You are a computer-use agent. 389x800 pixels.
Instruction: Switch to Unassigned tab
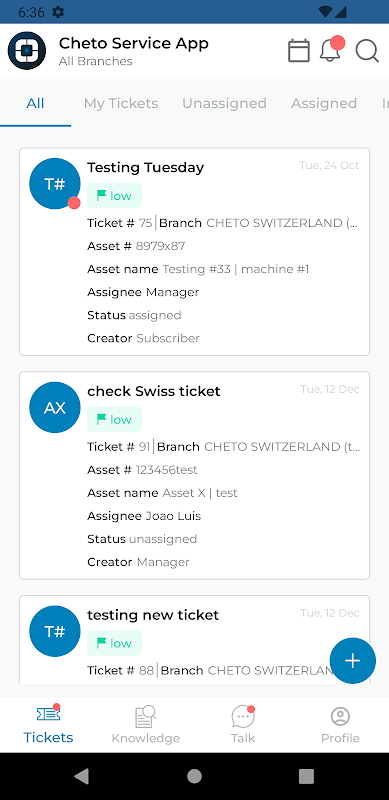click(225, 103)
